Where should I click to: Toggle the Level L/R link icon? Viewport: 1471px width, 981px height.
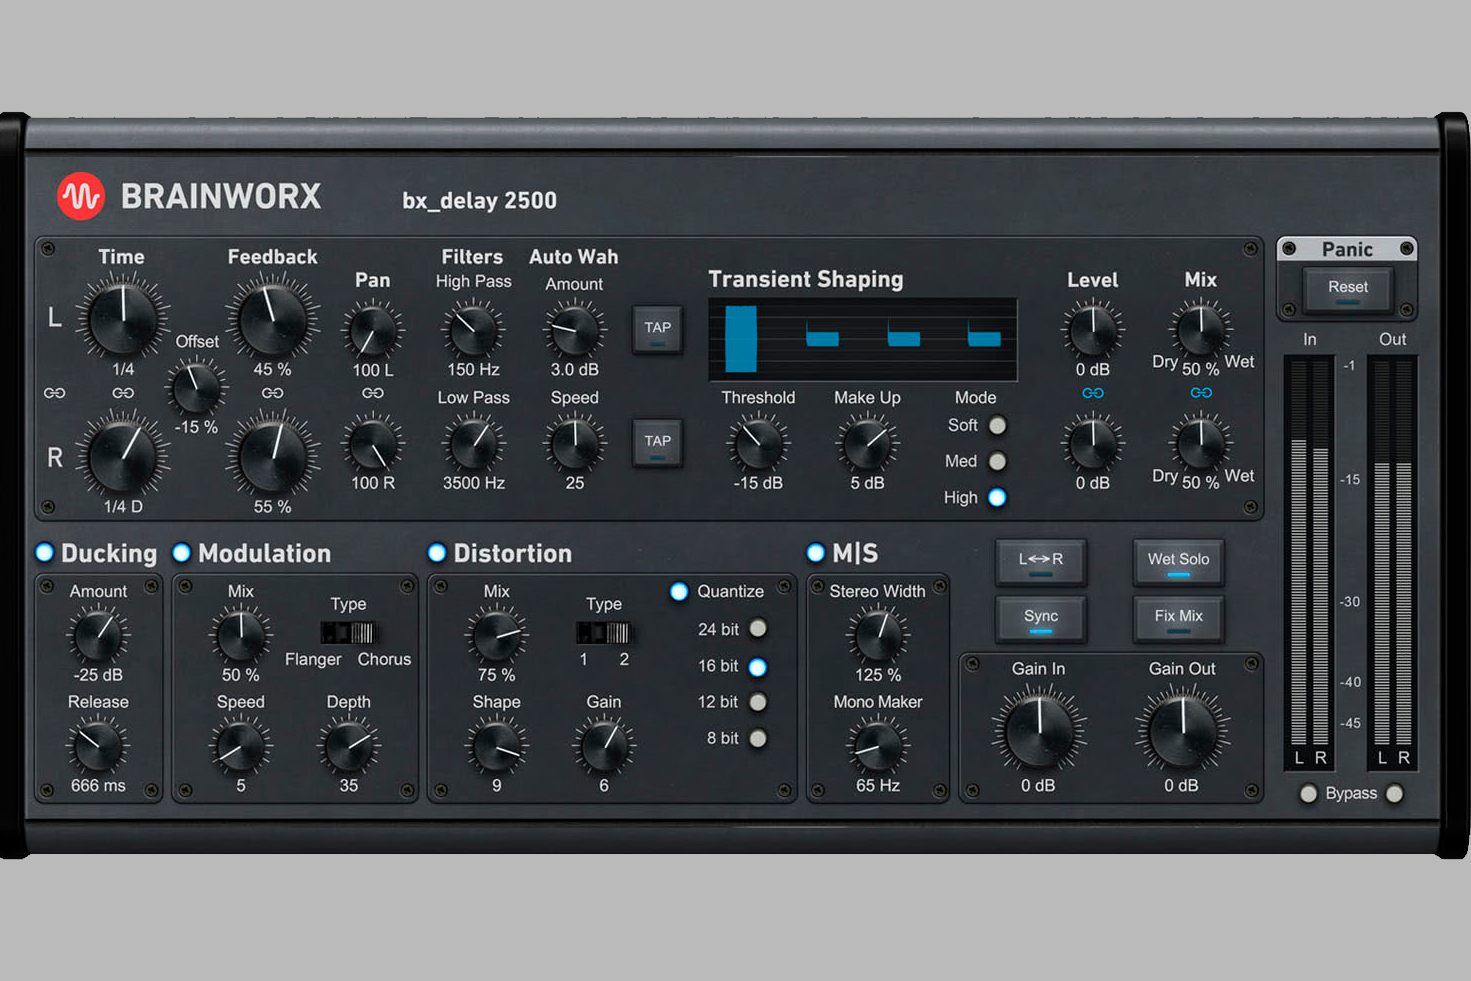click(x=1093, y=393)
